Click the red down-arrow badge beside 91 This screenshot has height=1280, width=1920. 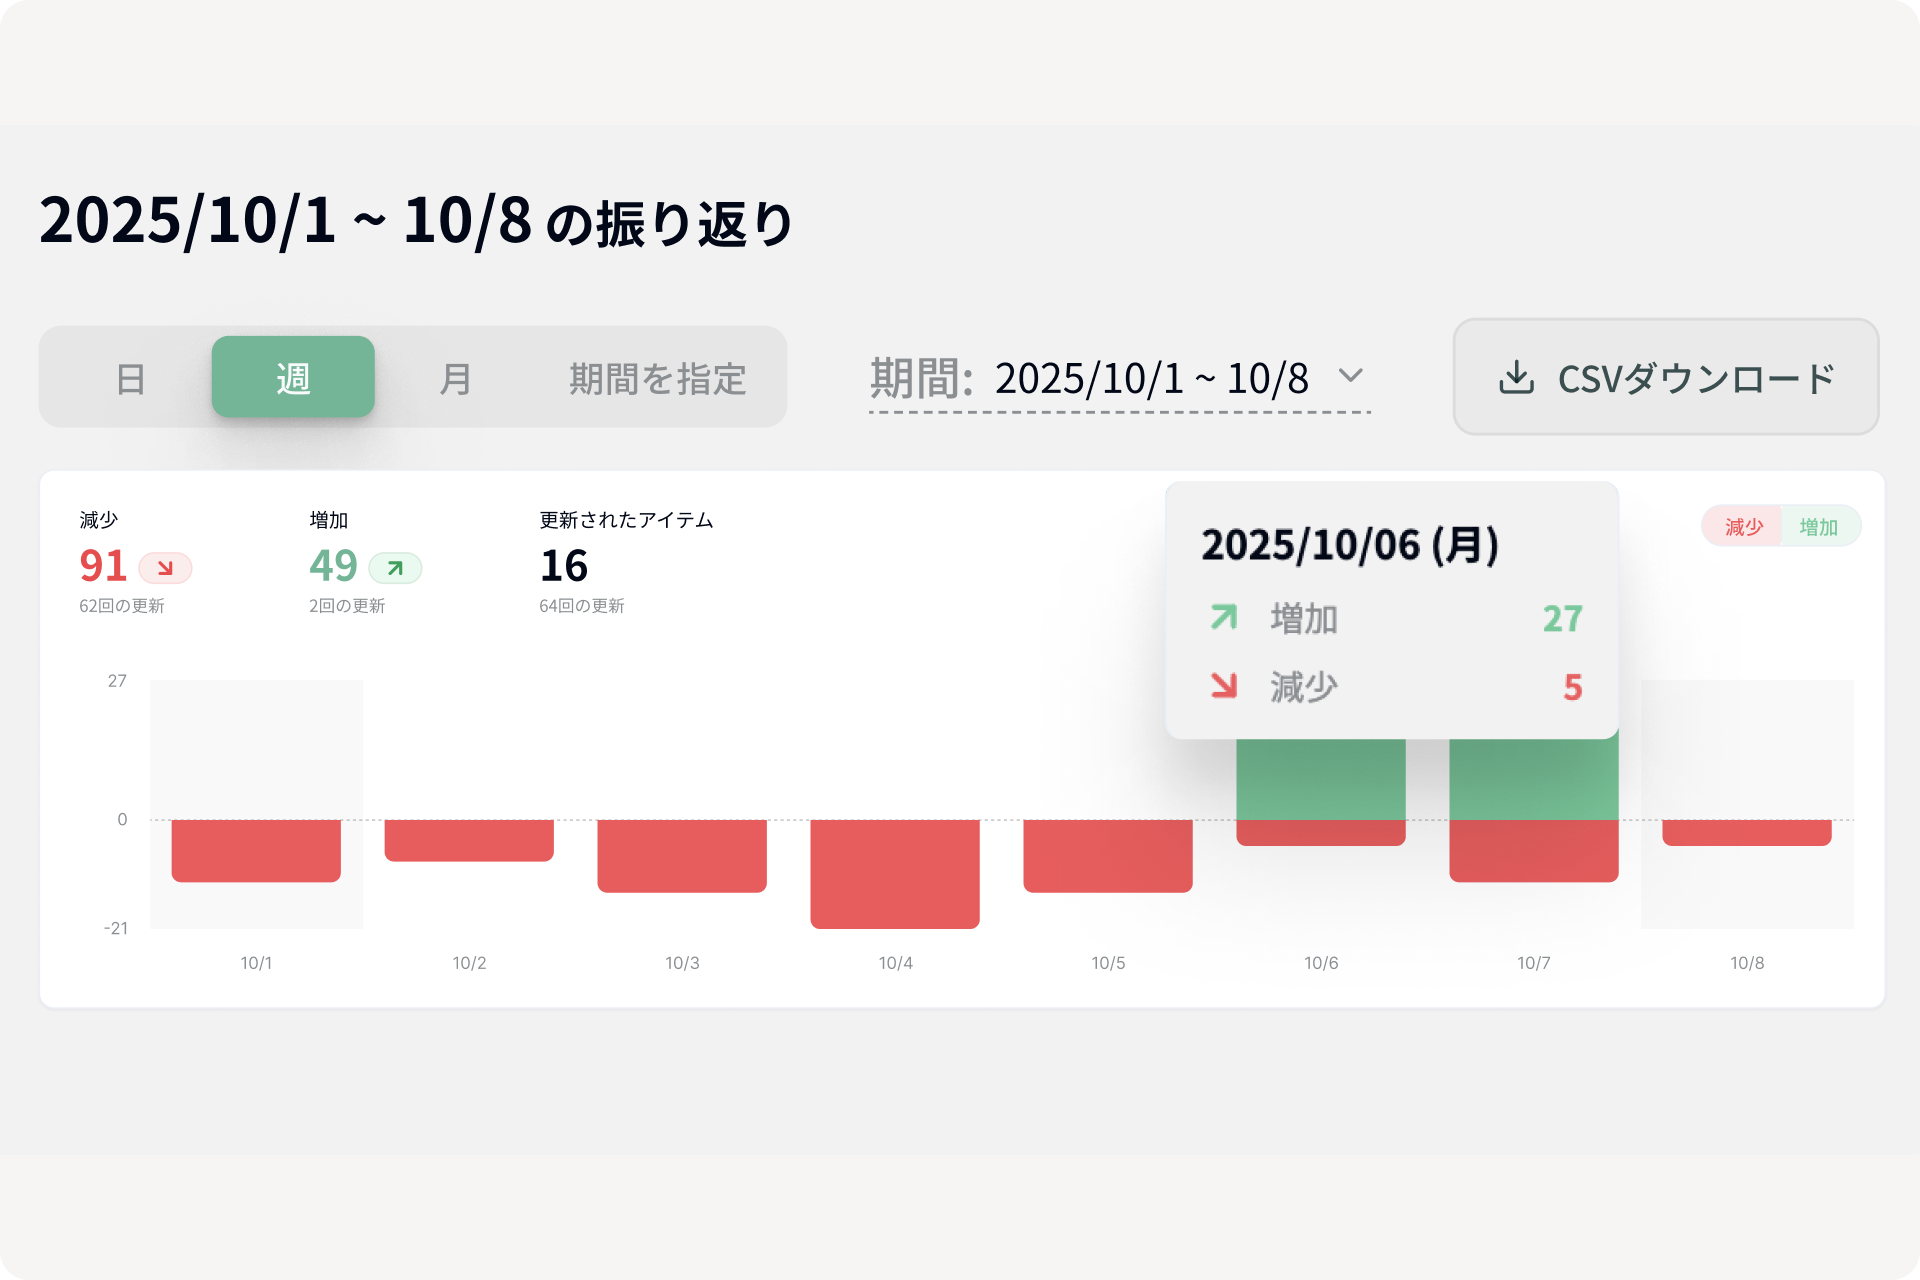(x=165, y=568)
